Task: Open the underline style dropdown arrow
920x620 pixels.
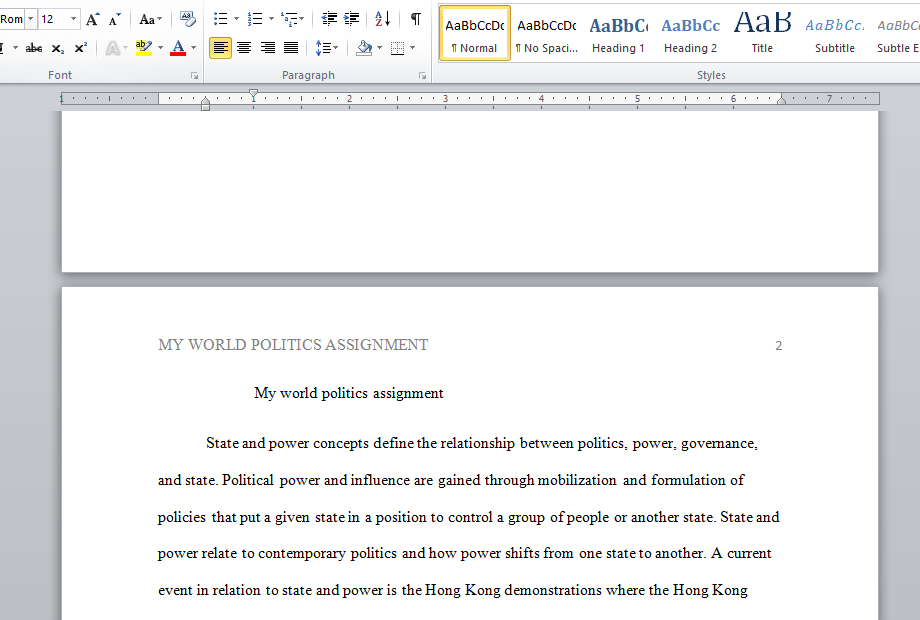Action: pyautogui.click(x=15, y=48)
